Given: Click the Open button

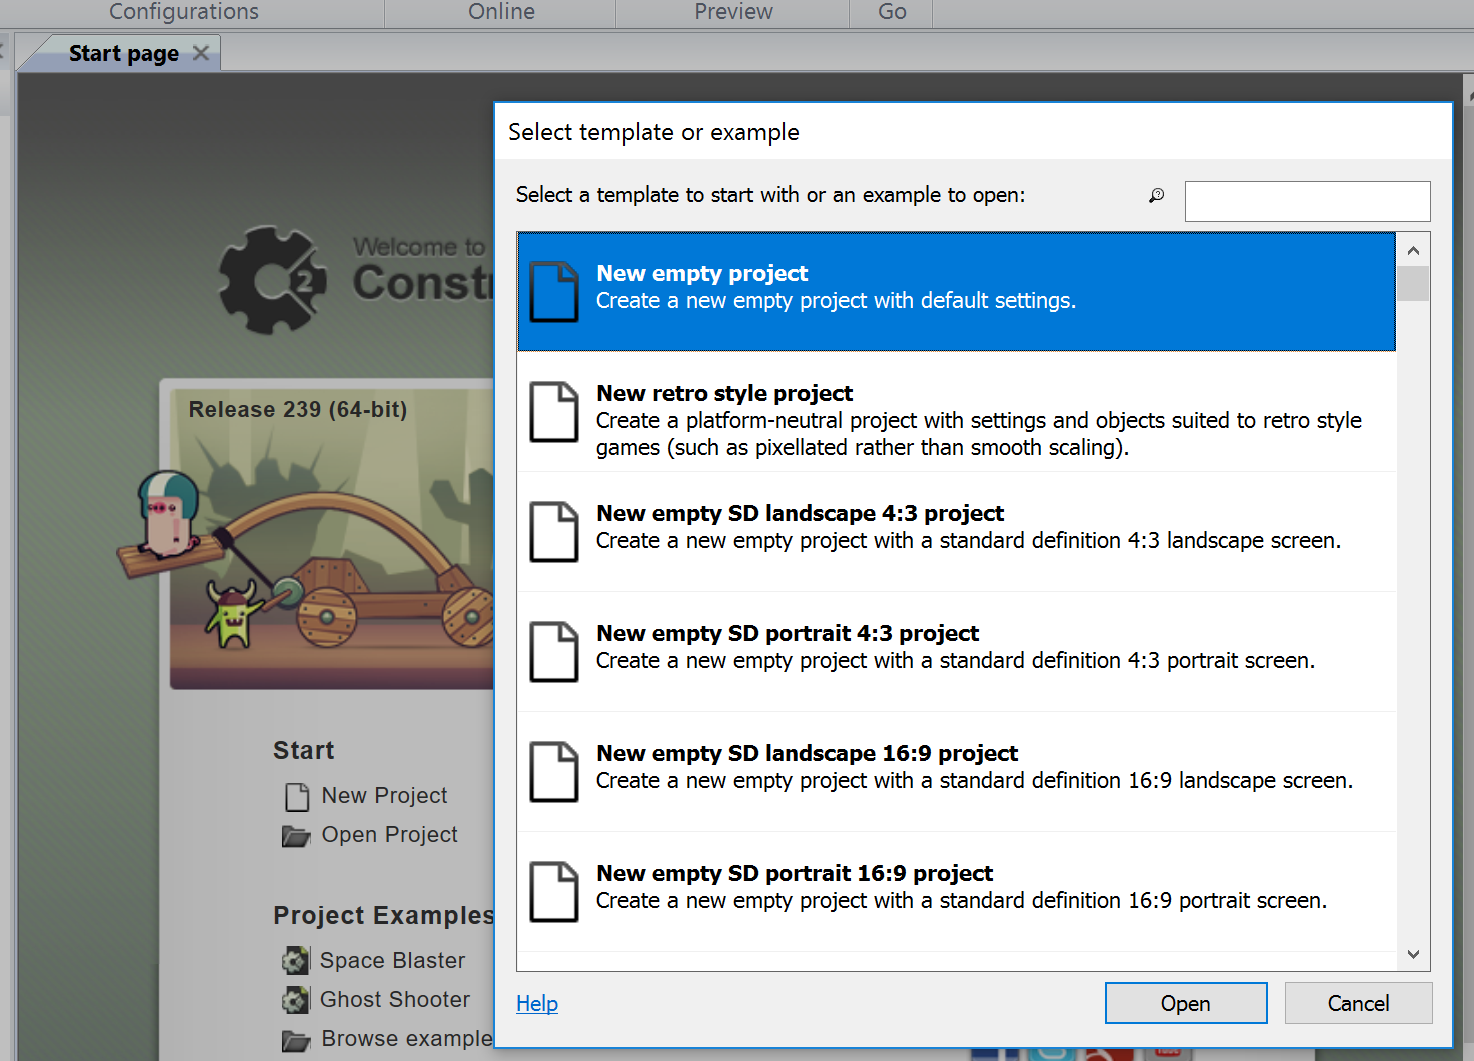Looking at the screenshot, I should 1185,1003.
